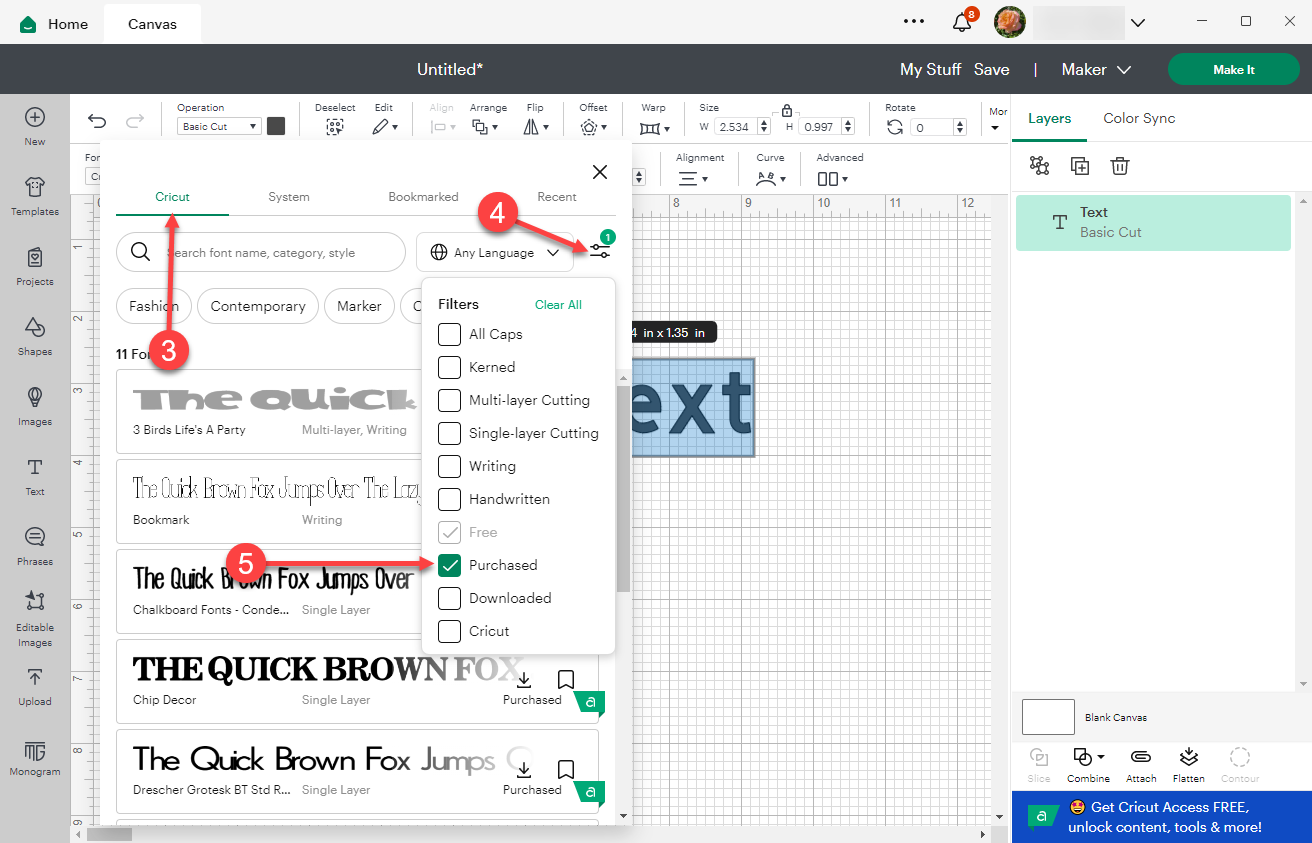This screenshot has height=843, width=1312.
Task: Delete the Text layer using the trash icon
Action: click(1119, 166)
